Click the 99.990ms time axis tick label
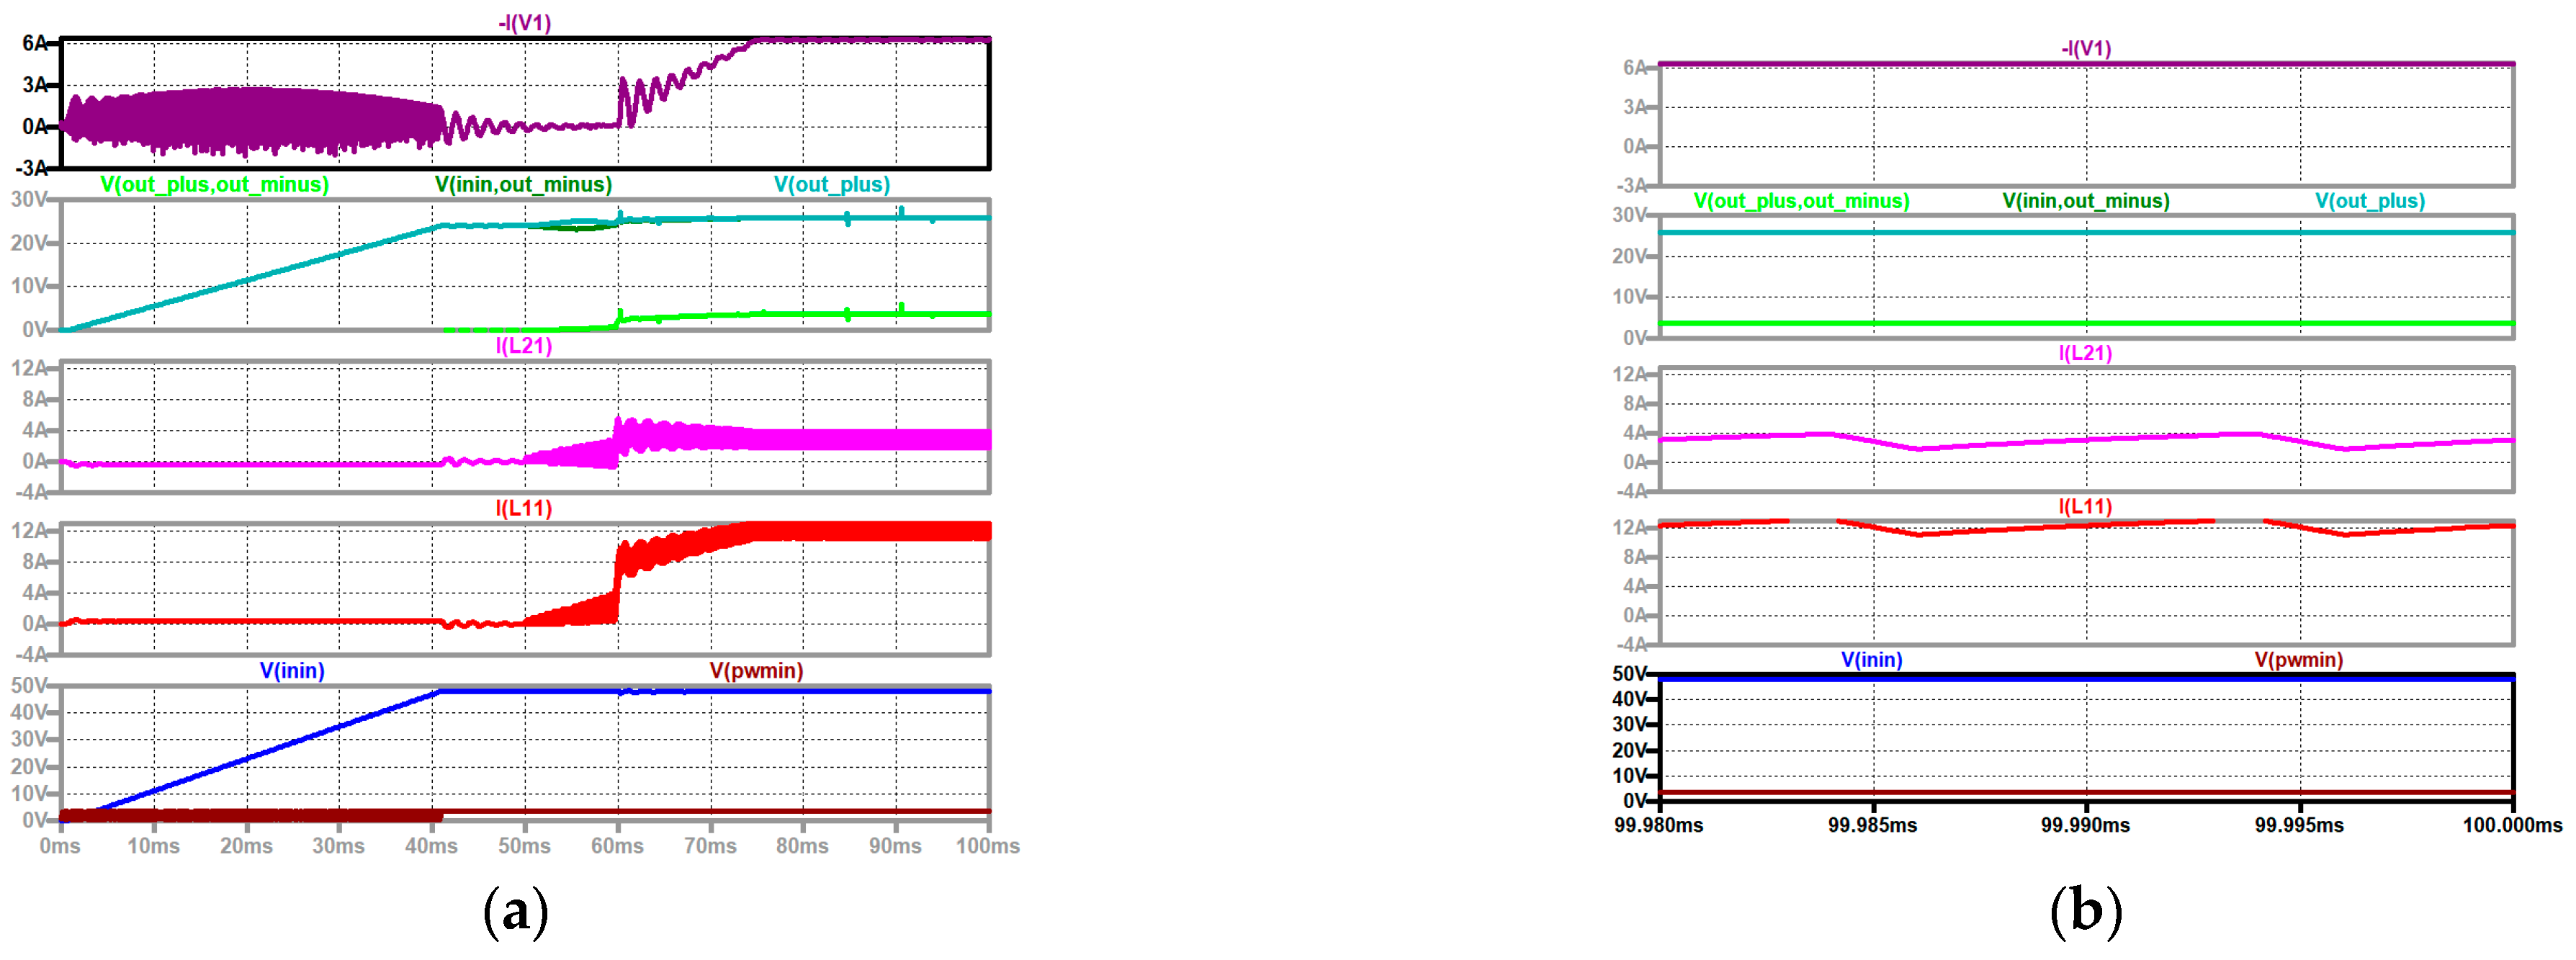 2086,825
